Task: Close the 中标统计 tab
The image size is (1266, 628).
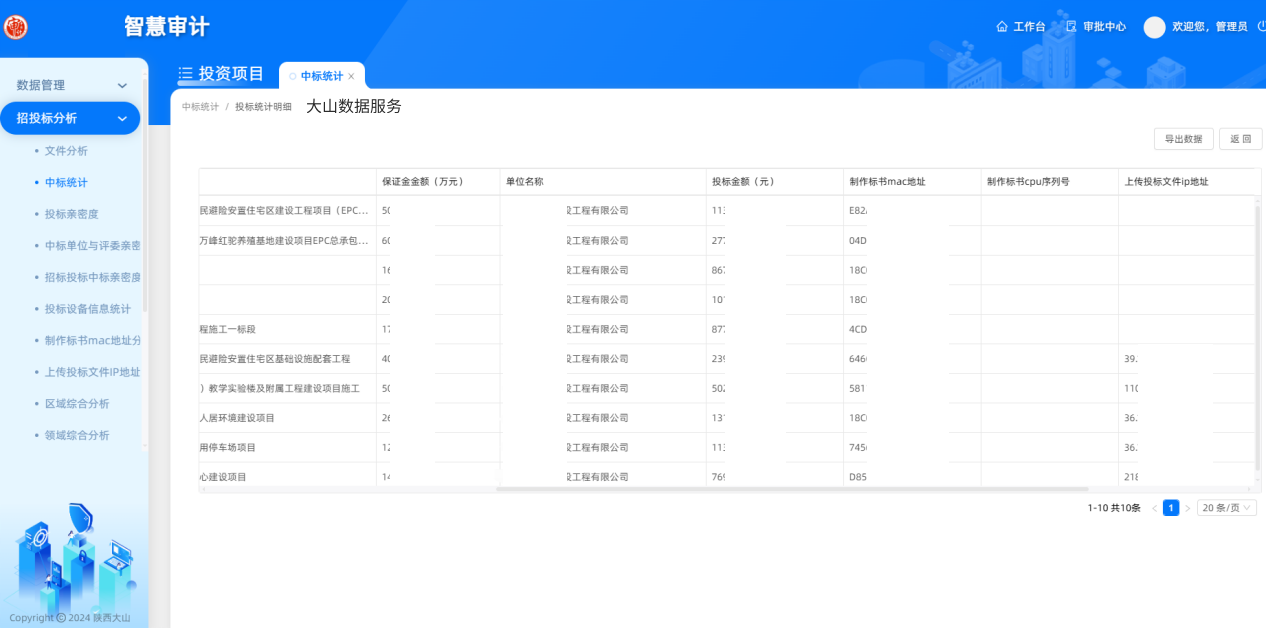Action: click(351, 76)
